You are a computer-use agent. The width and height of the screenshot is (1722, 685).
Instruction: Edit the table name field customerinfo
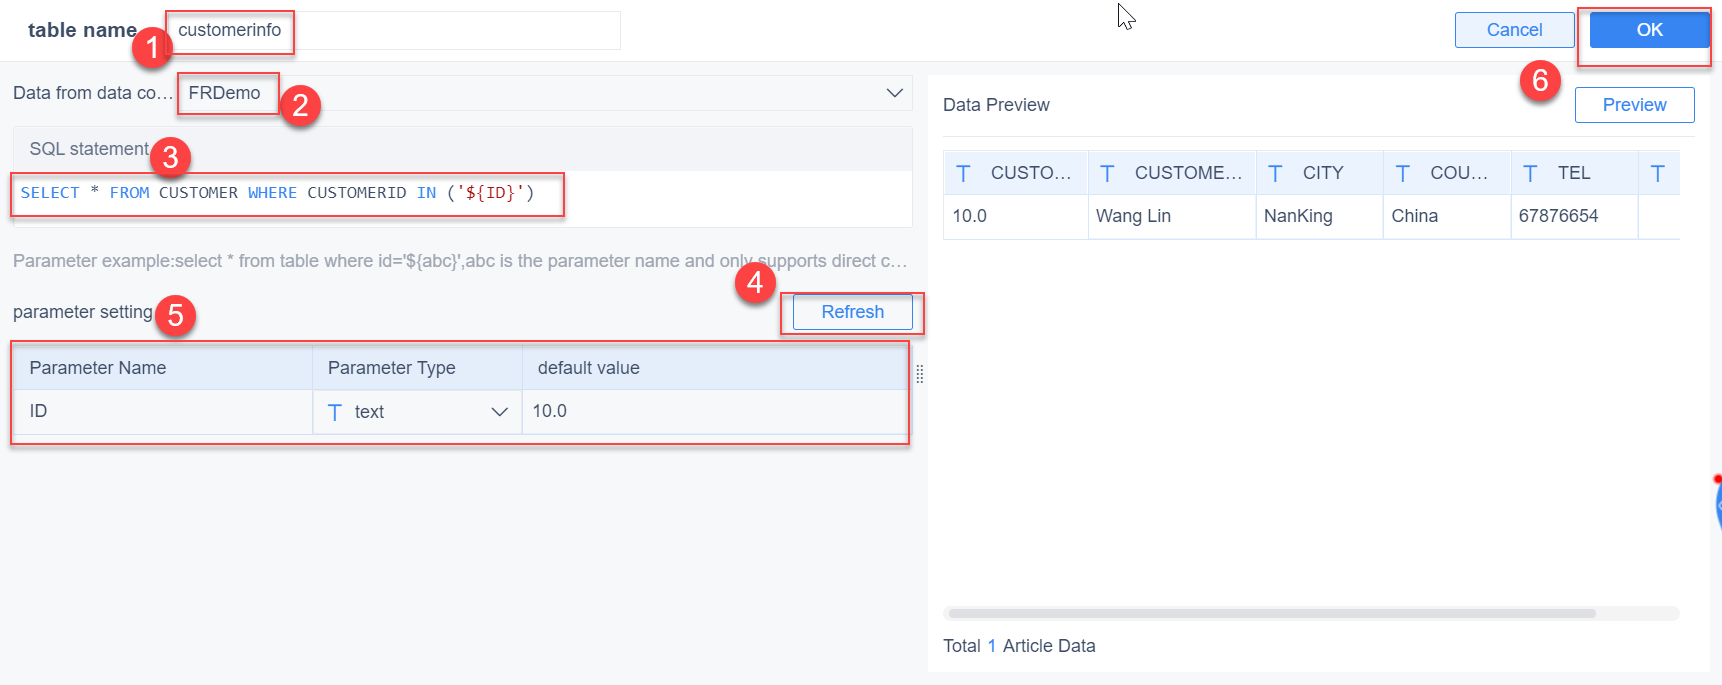(x=393, y=30)
